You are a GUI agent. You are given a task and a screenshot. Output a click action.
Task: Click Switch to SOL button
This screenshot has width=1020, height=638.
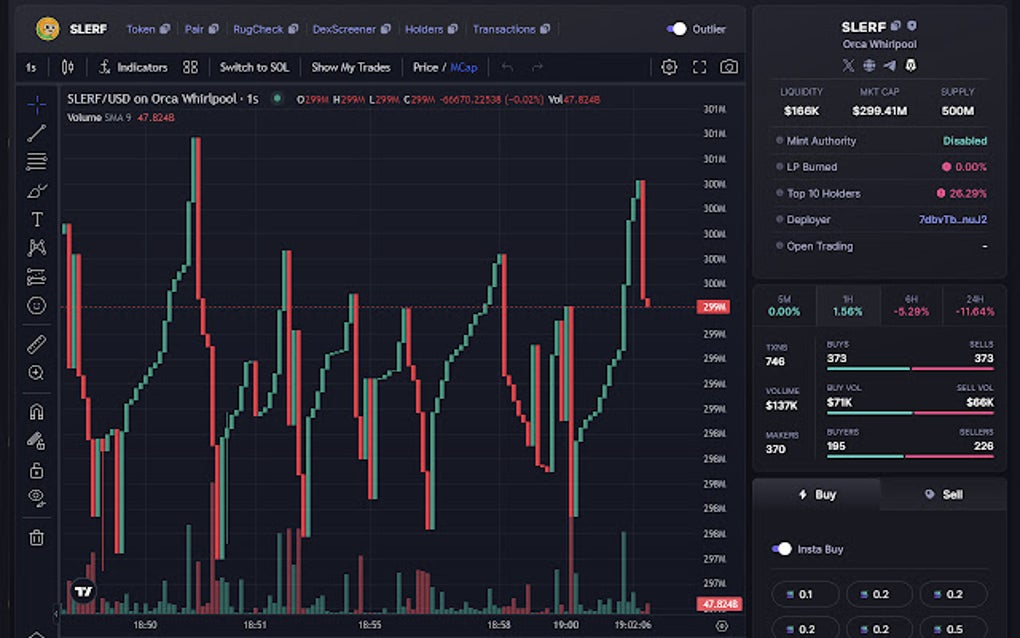(254, 67)
